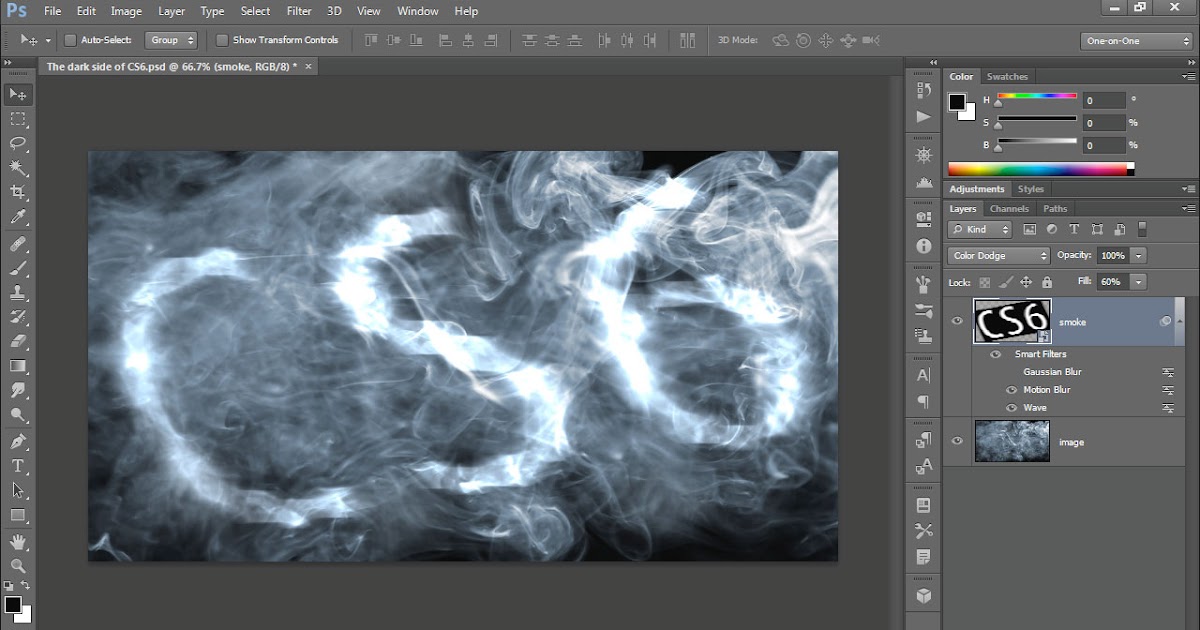
Task: Open the One-on-One workspace dropdown
Action: tap(1137, 41)
